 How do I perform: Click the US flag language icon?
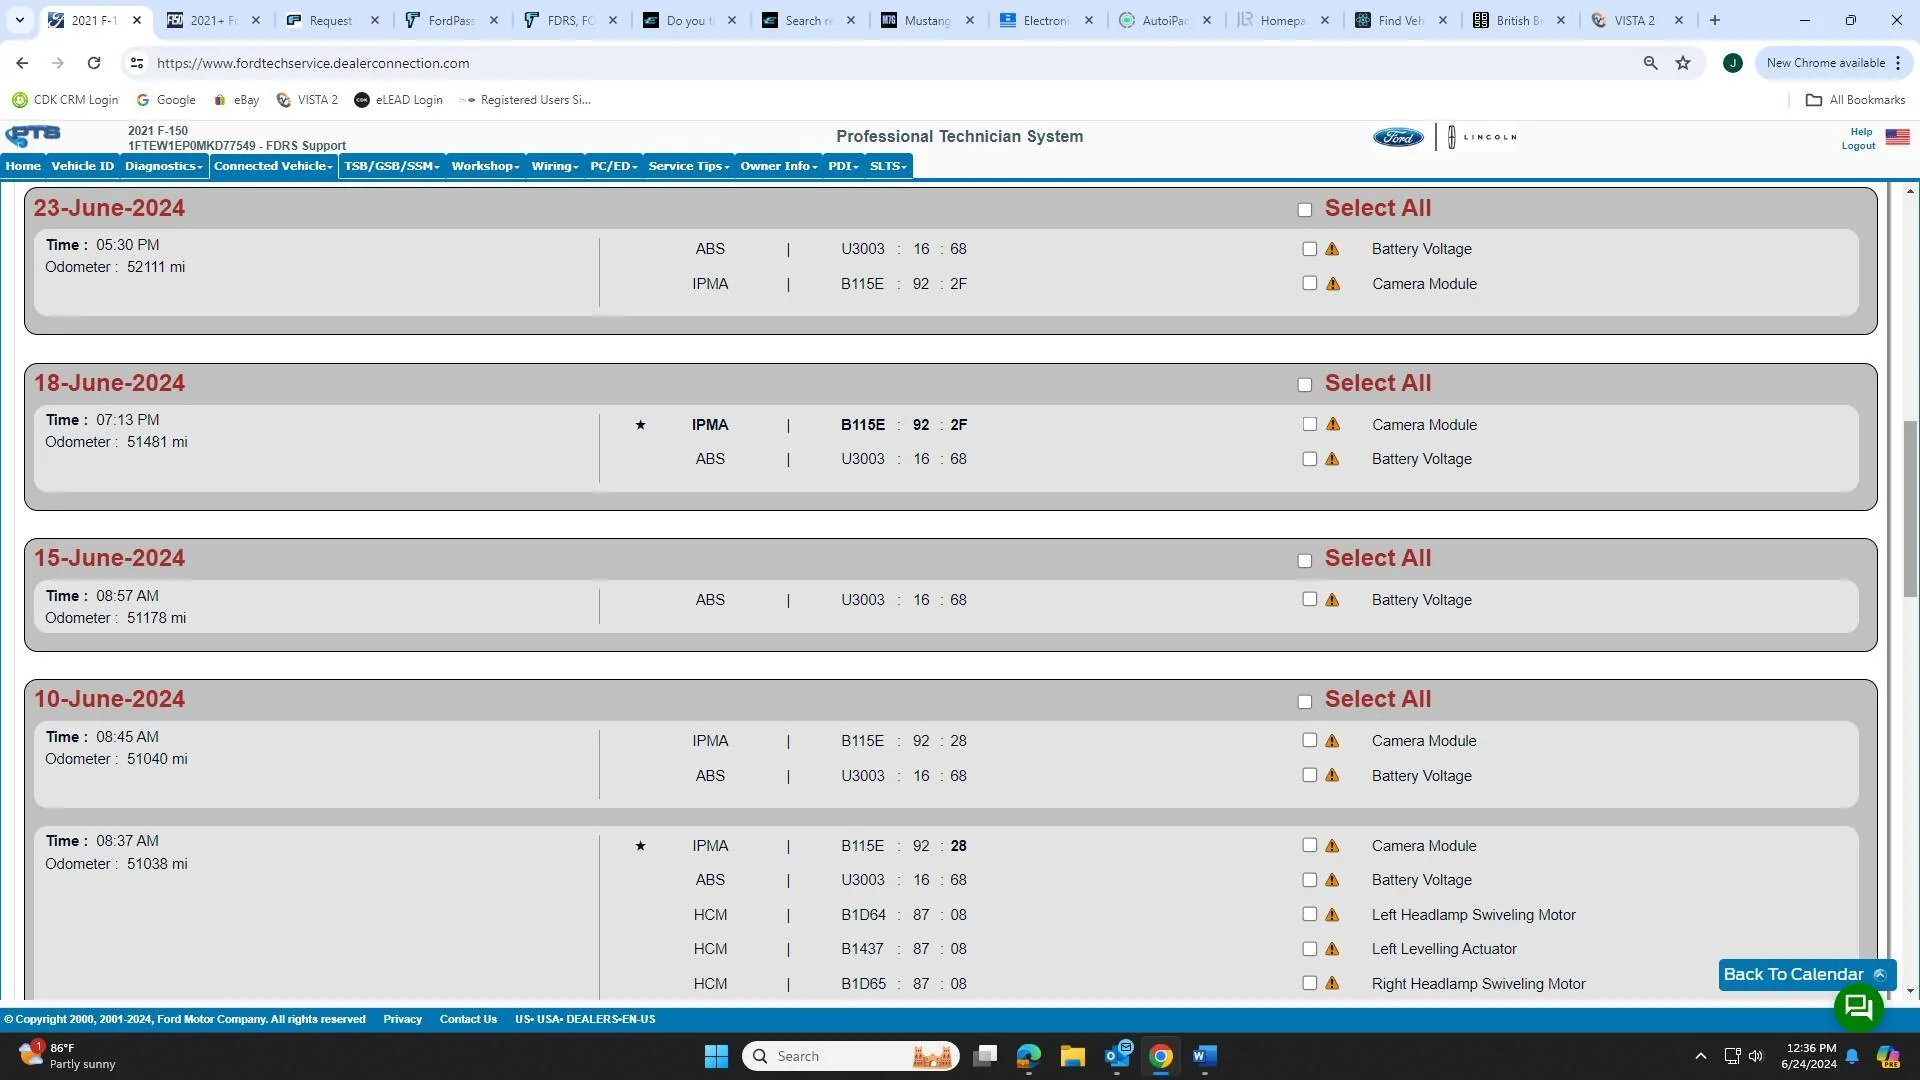tap(1897, 137)
